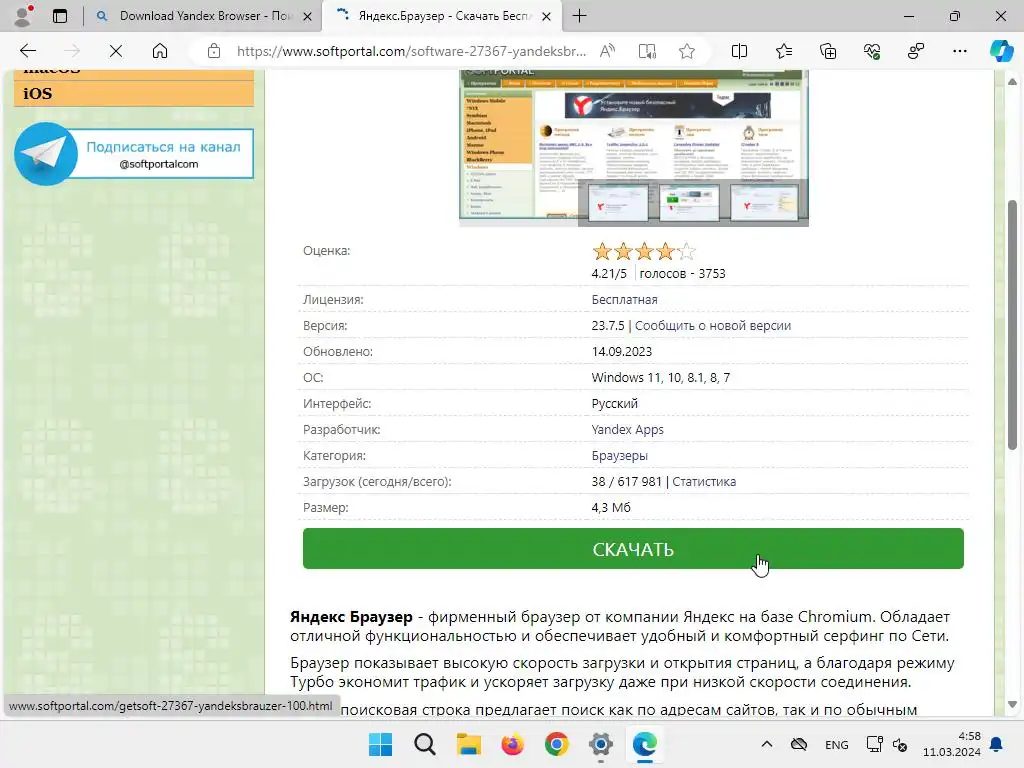The height and width of the screenshot is (768, 1024).
Task: Open the tab actions menu icon
Action: (60, 16)
